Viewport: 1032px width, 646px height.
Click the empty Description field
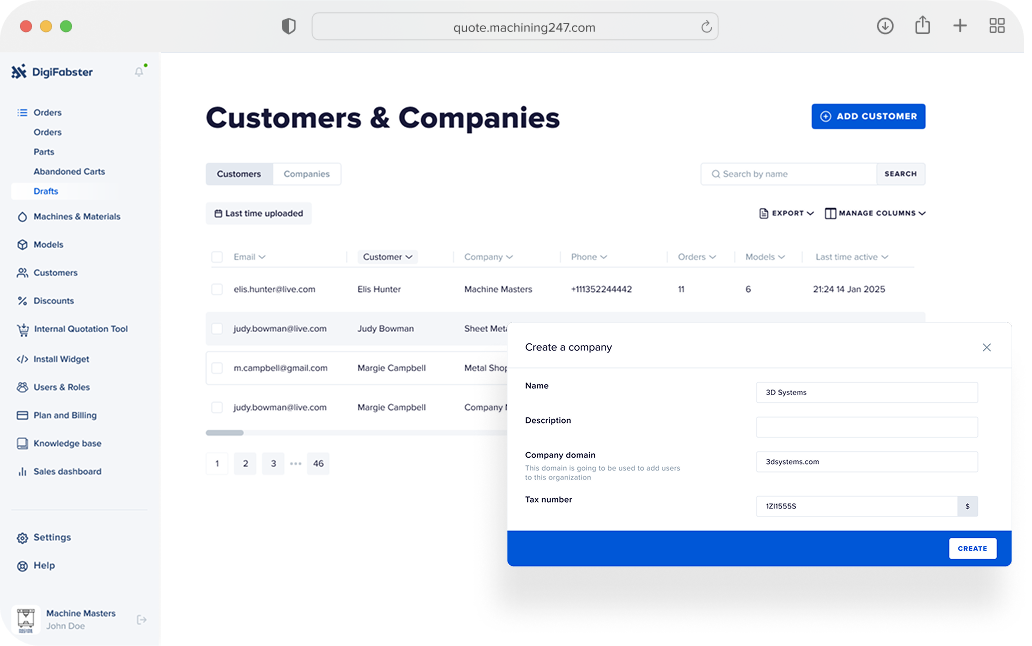pos(867,428)
